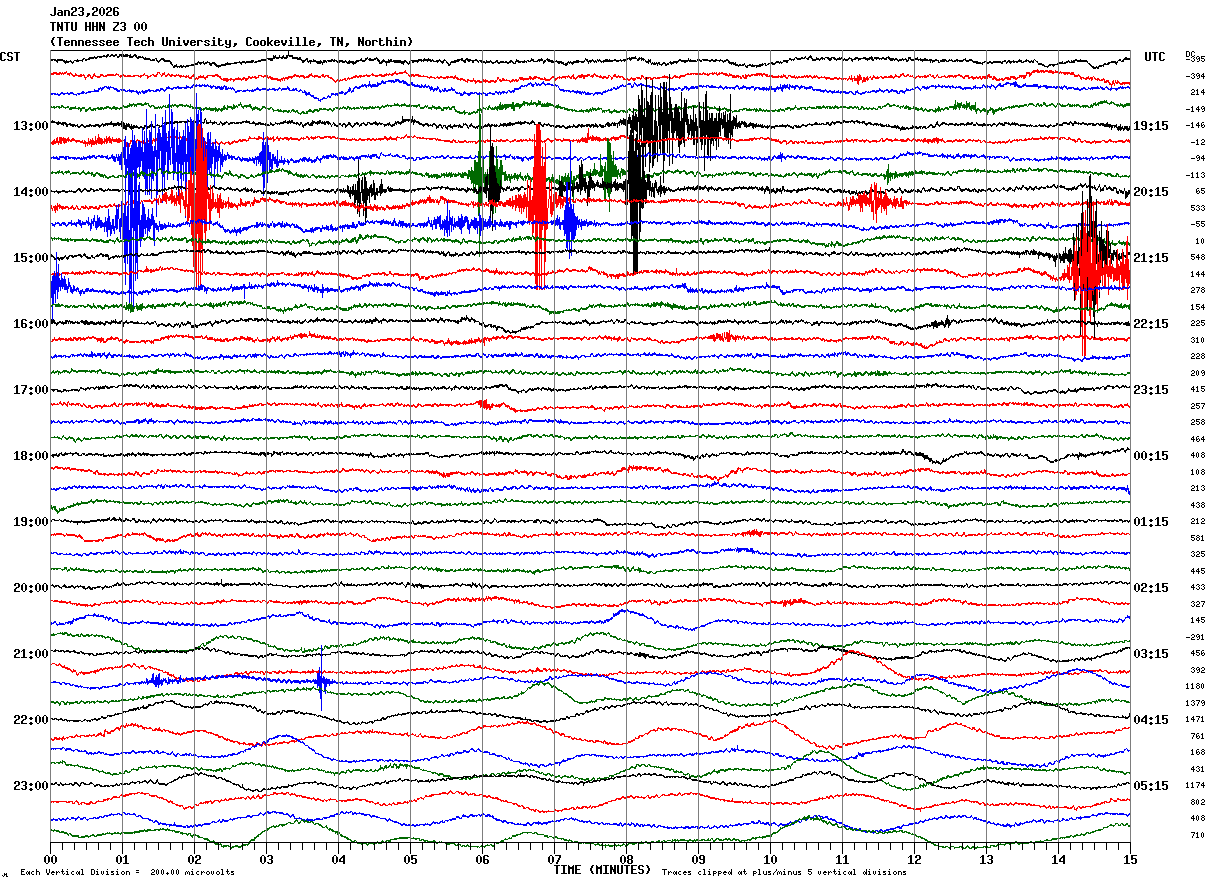Screen dimensions: 1210x886
Task: Select the 15:00 CST time label
Action: (x=31, y=258)
